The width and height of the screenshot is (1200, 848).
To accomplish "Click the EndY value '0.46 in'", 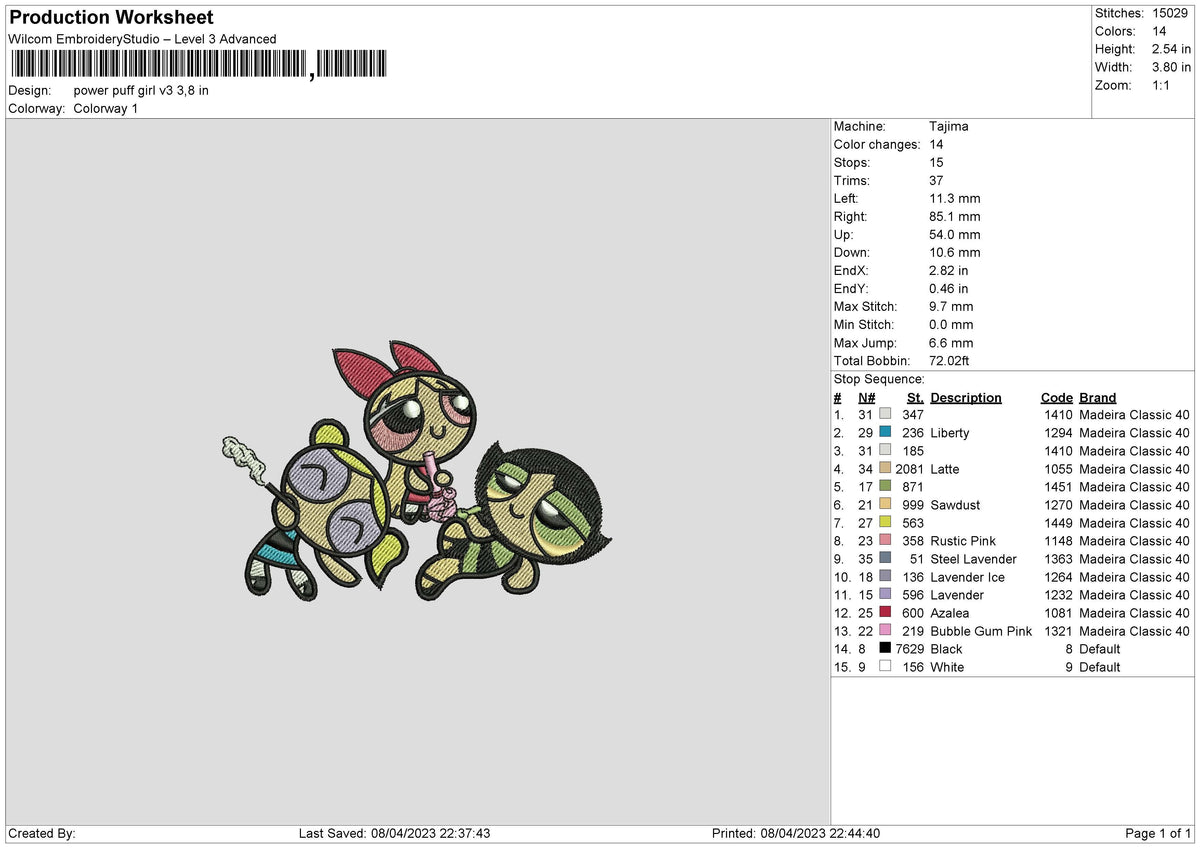I will 949,289.
